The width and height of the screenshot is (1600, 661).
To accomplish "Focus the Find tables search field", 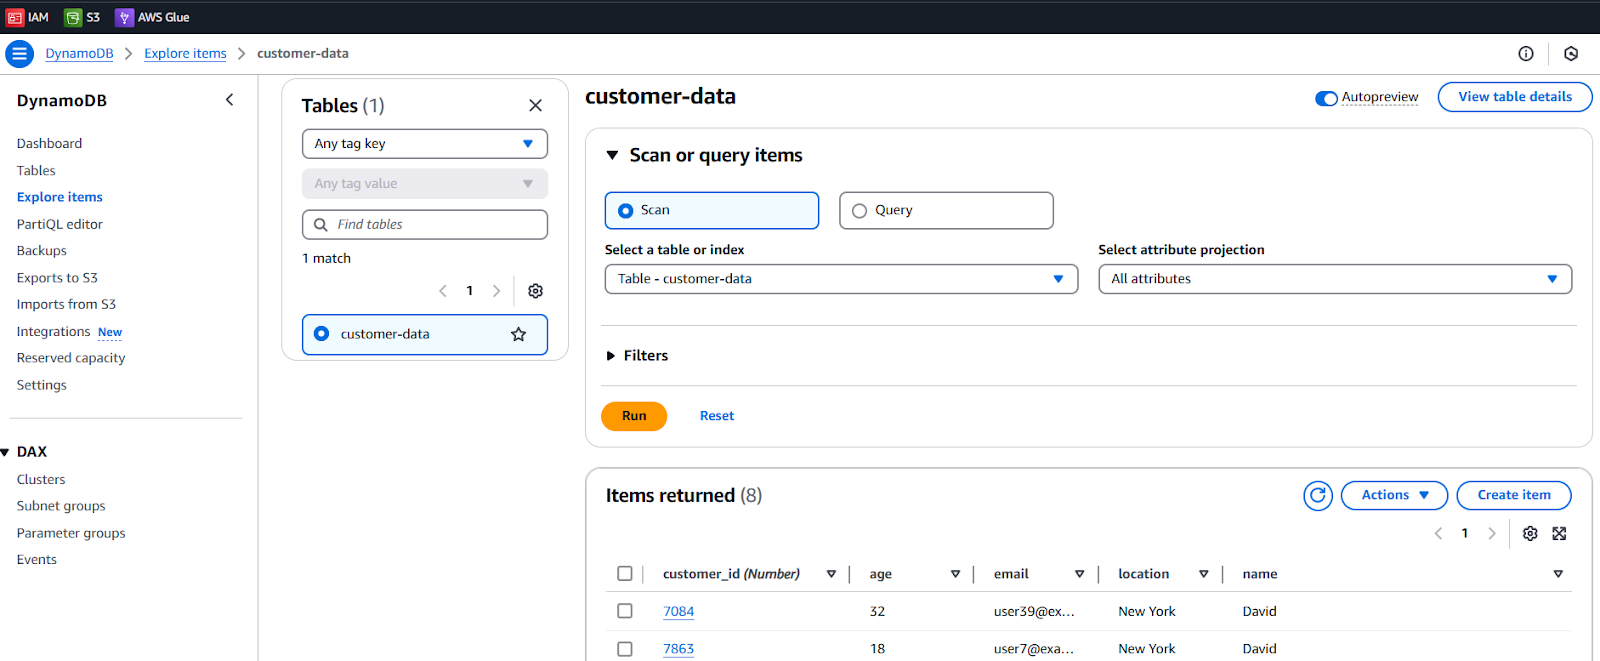I will 425,225.
